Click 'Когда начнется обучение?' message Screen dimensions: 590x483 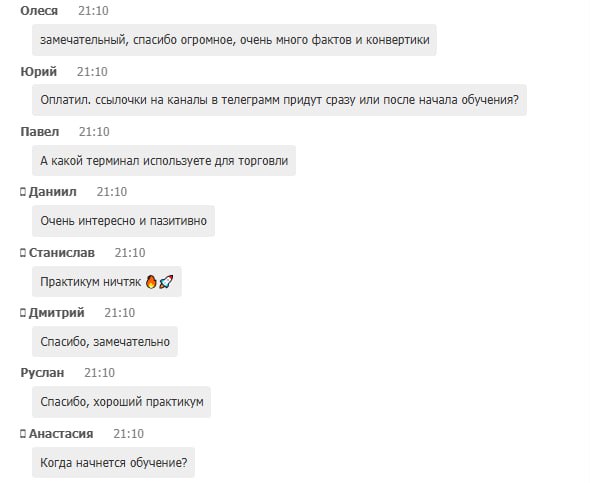pos(114,462)
